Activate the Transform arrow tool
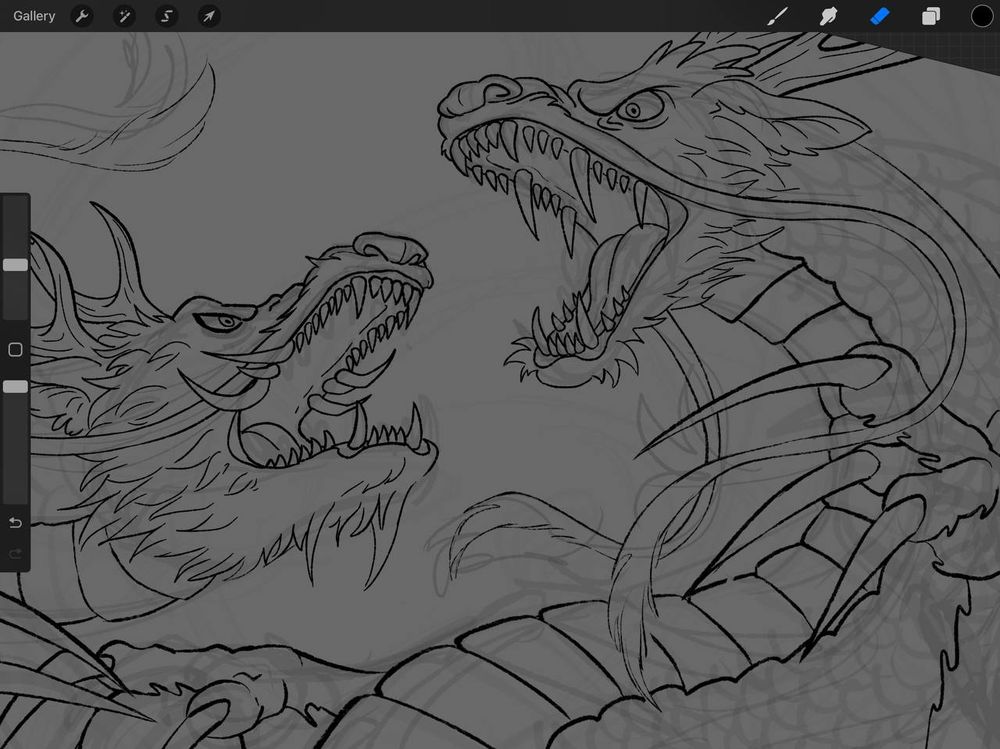This screenshot has width=1000, height=749. tap(209, 16)
